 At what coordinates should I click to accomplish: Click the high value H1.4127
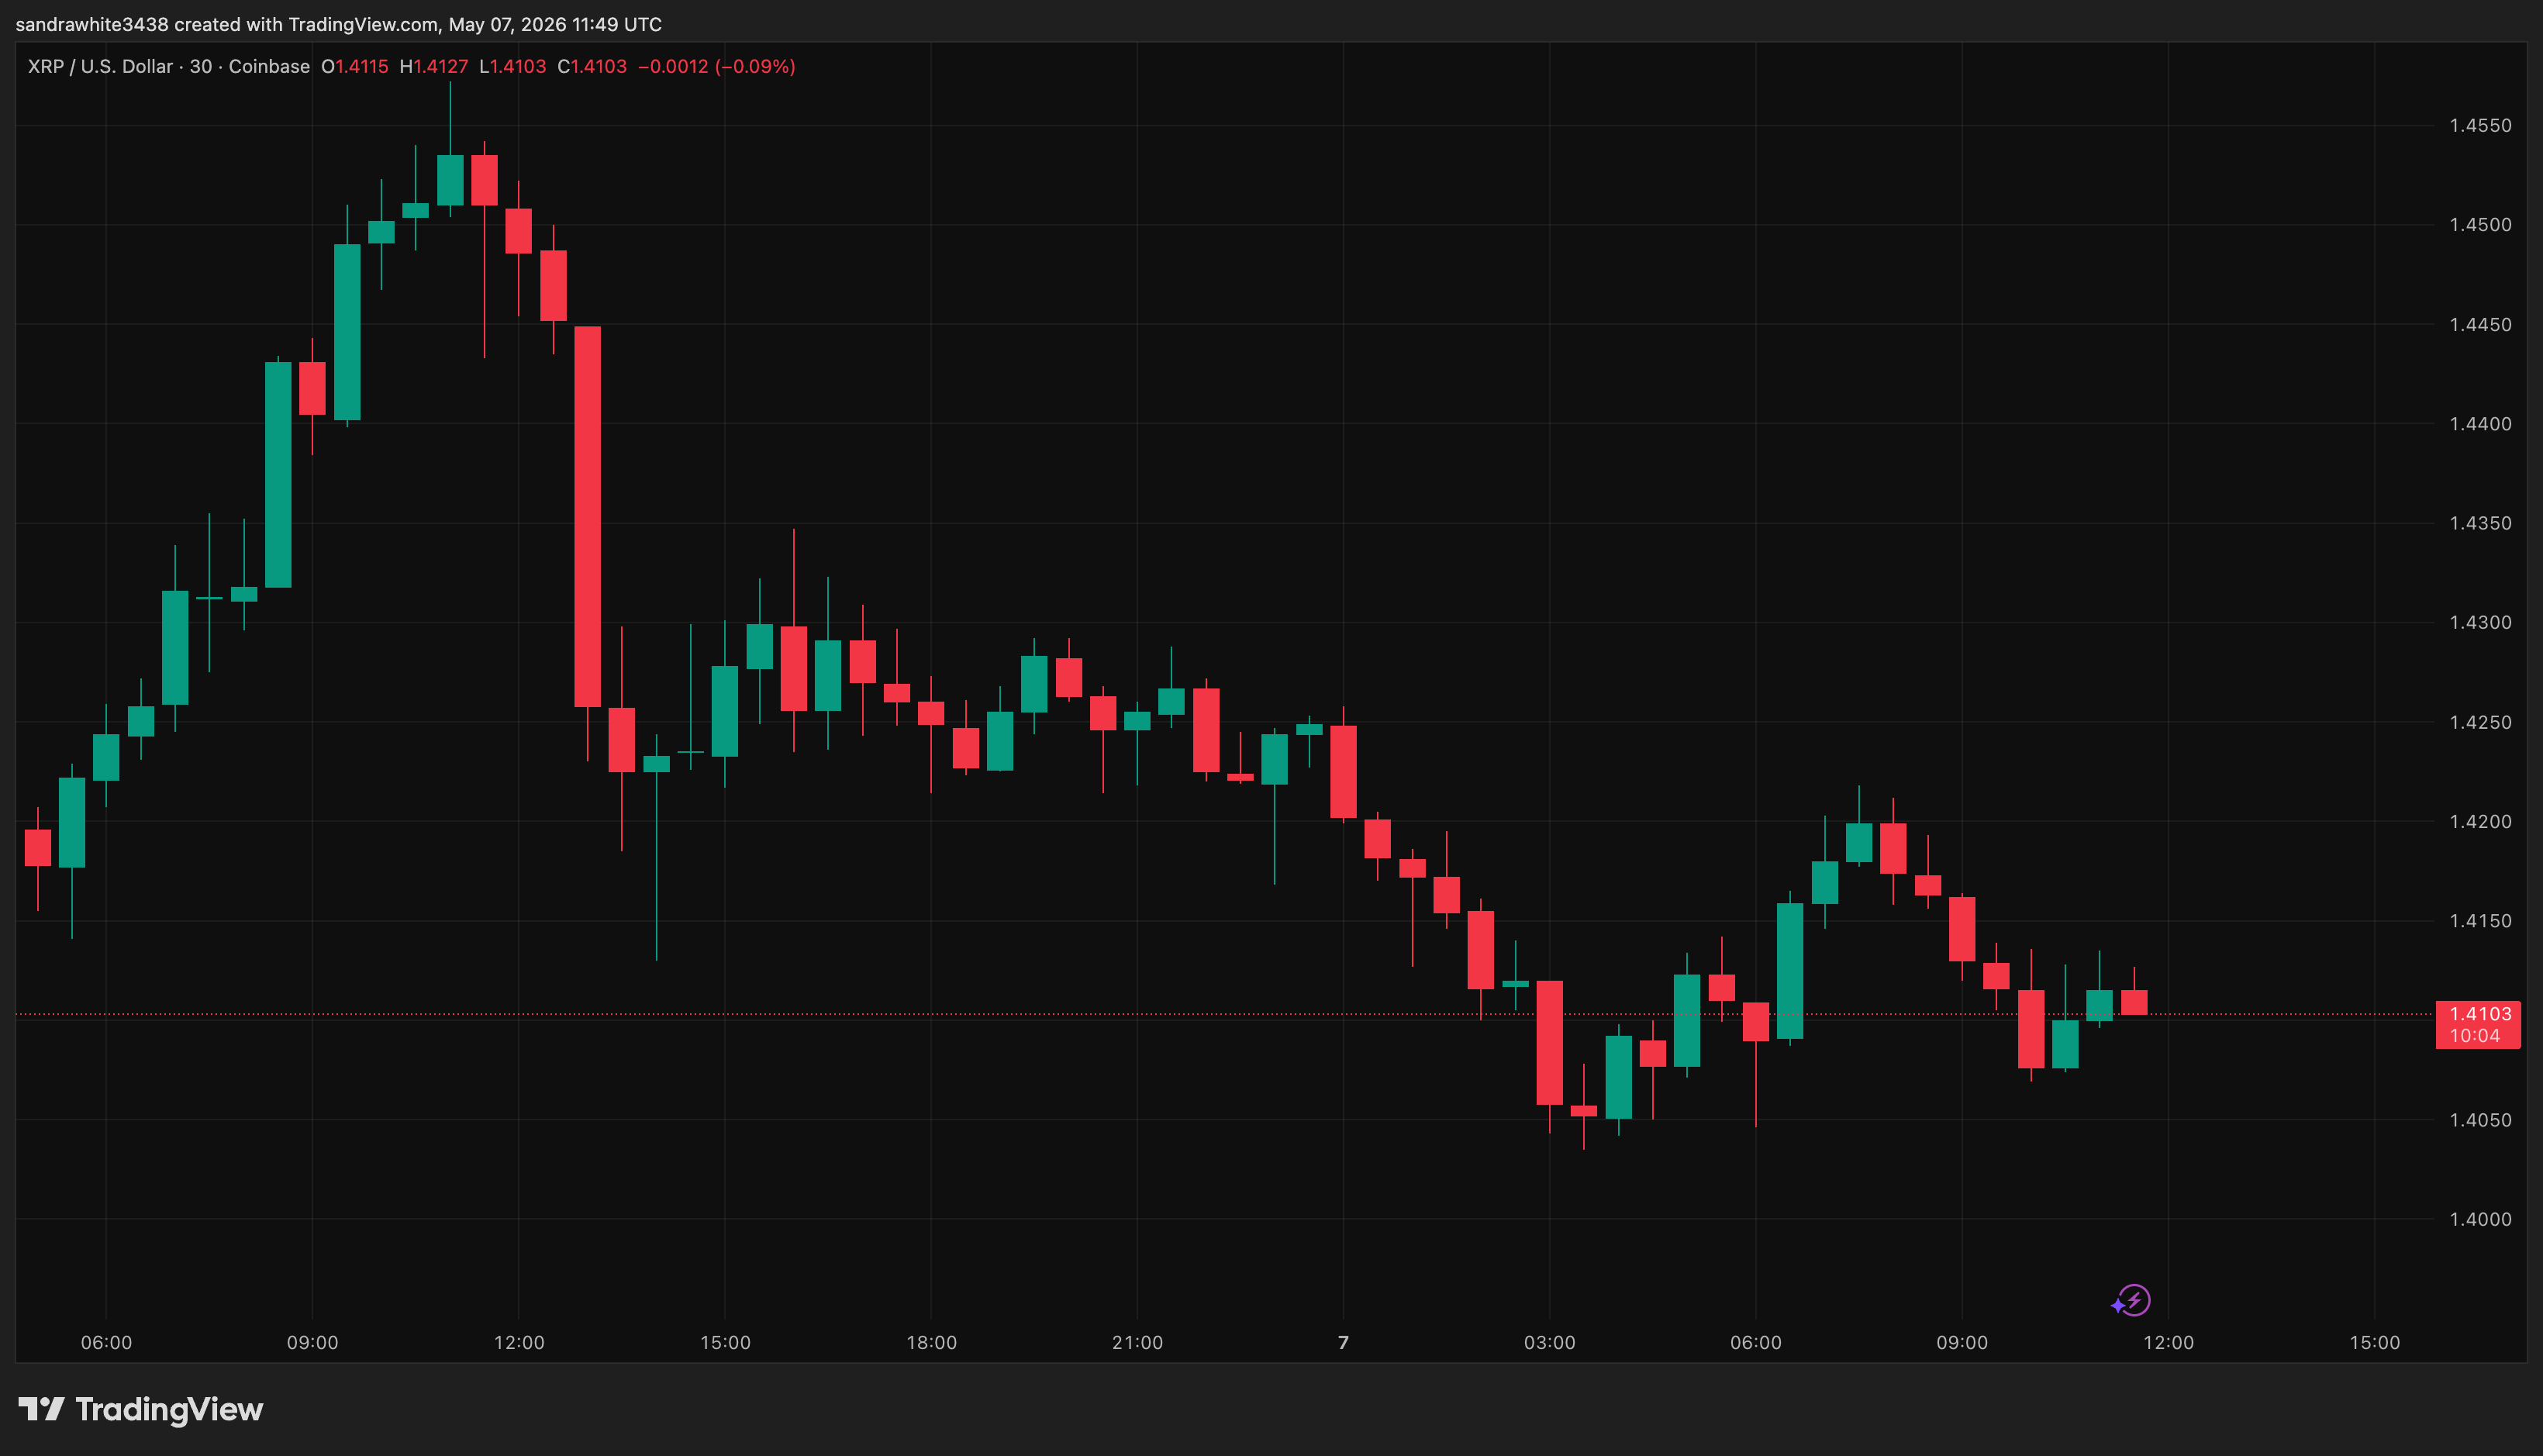coord(433,67)
